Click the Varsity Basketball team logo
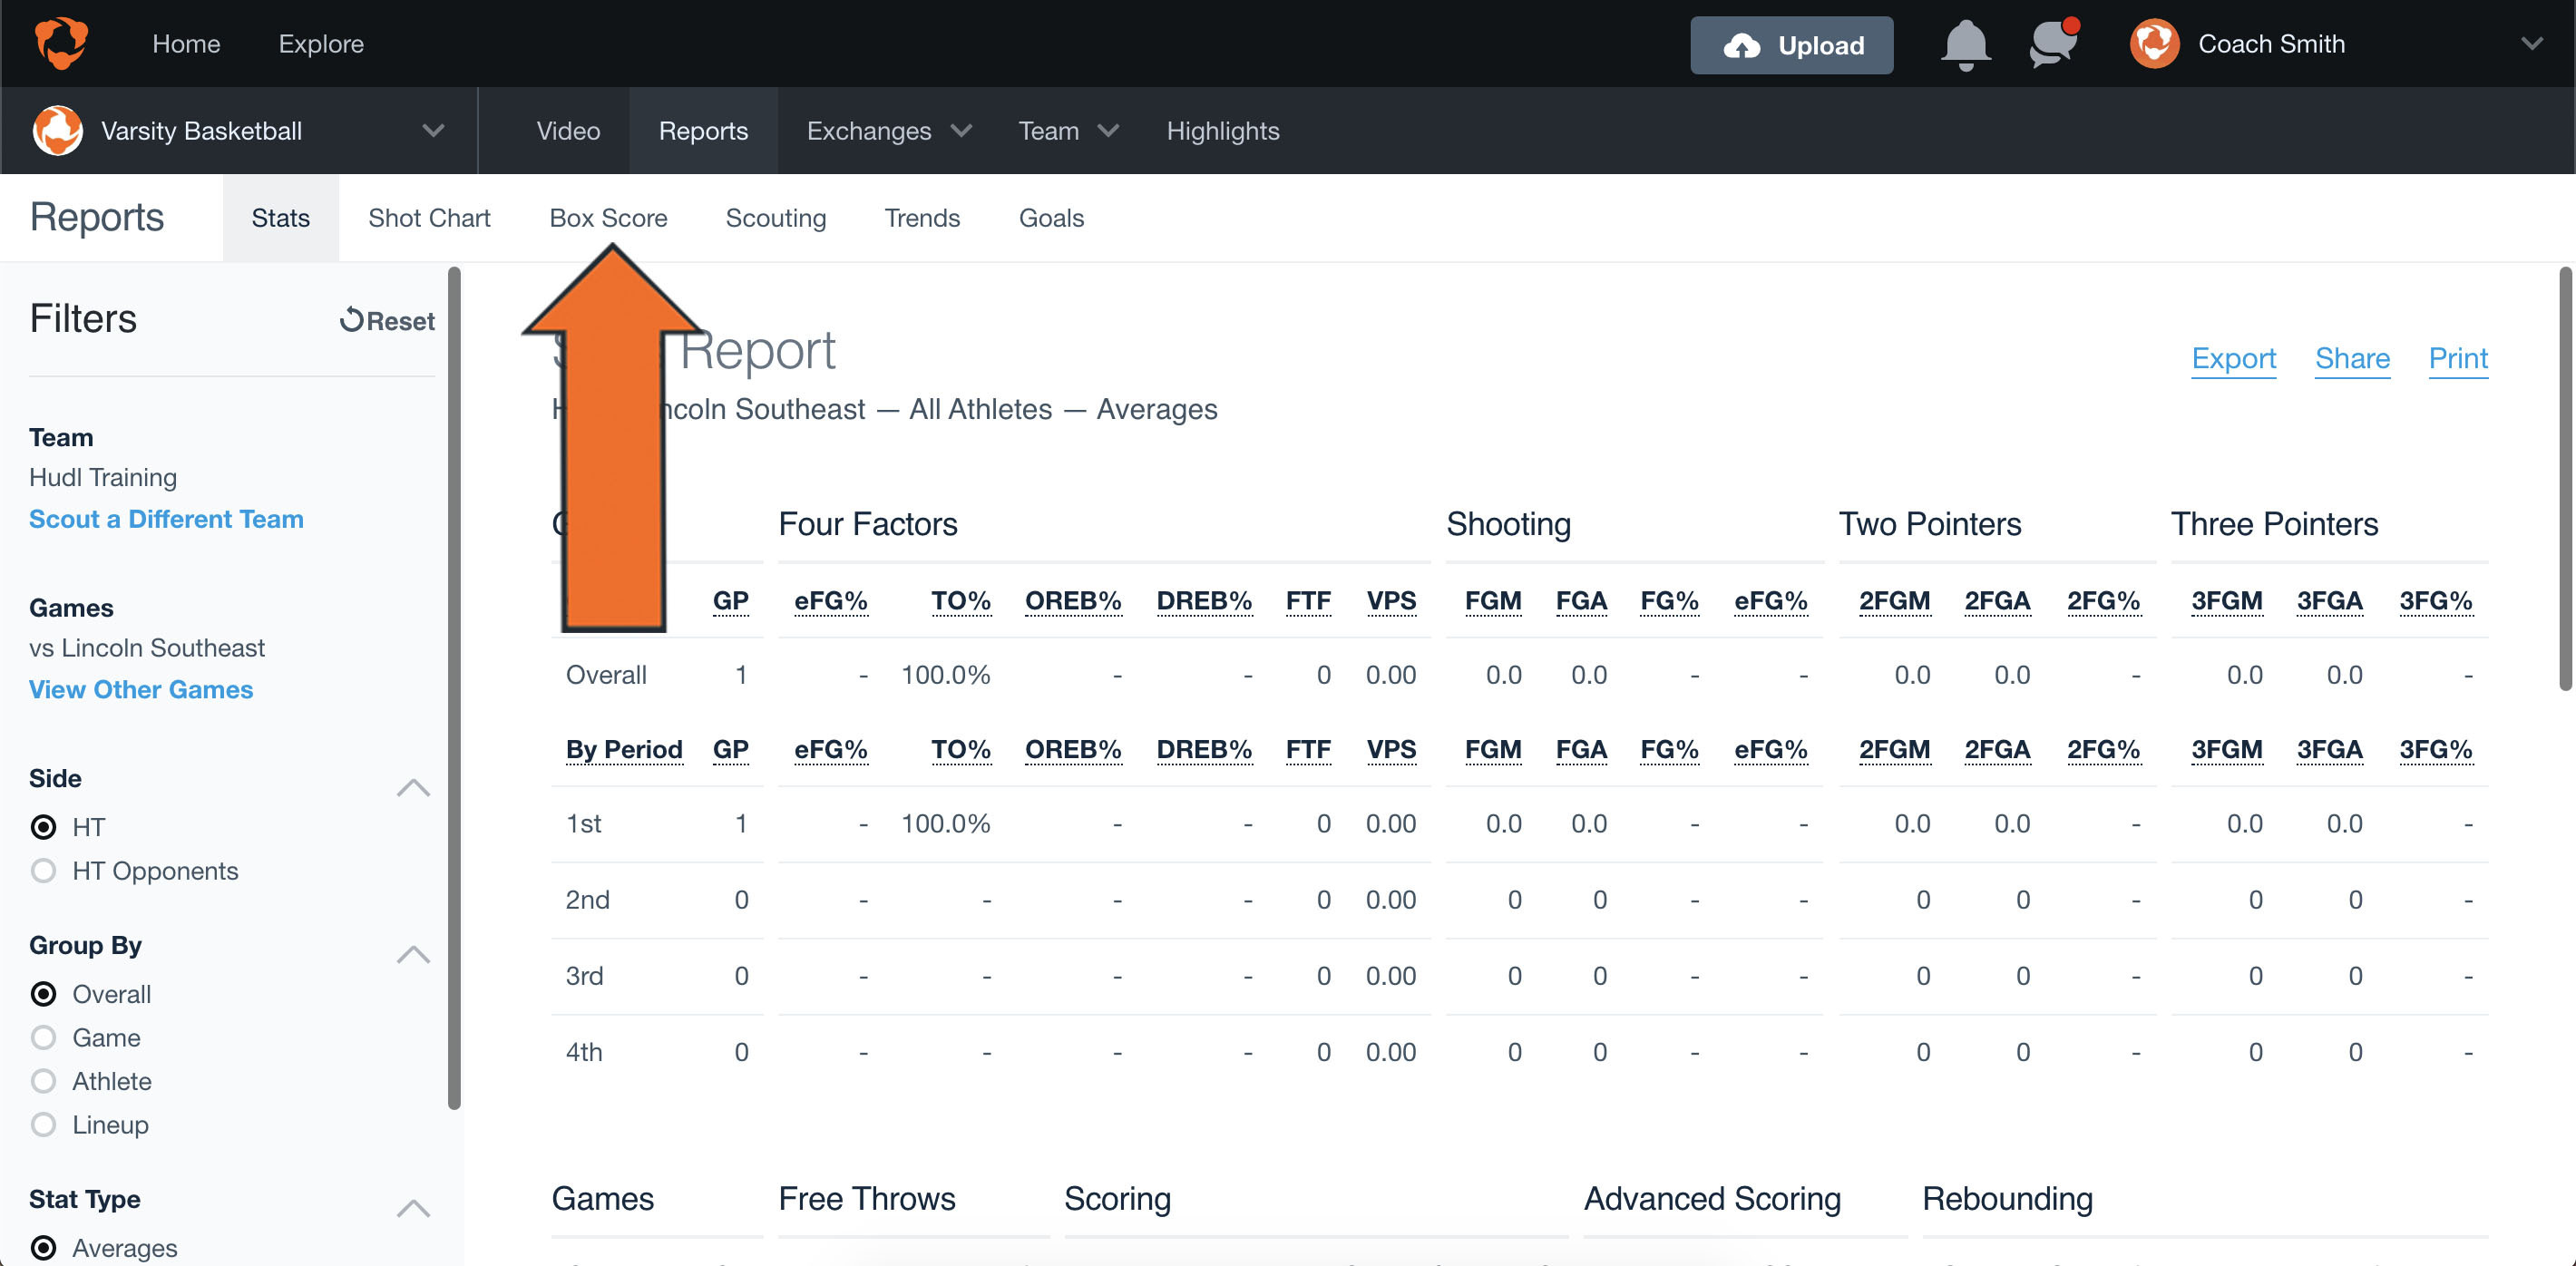 click(57, 130)
